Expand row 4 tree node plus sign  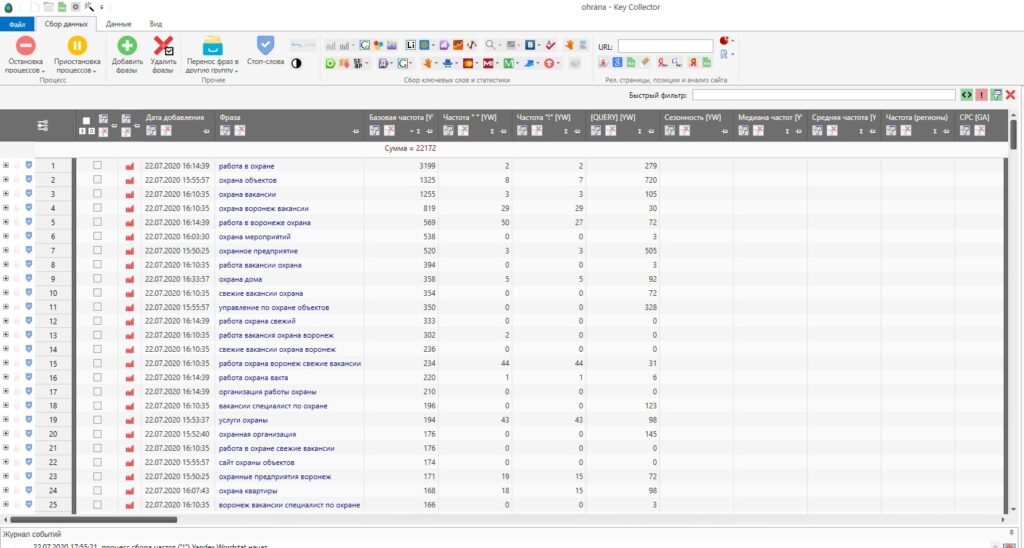point(6,208)
